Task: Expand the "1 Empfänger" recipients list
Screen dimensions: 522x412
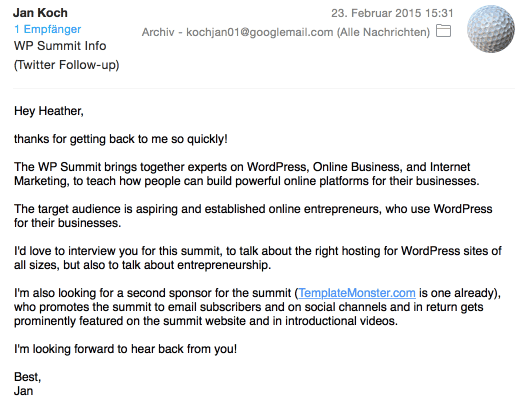Action: click(x=47, y=29)
